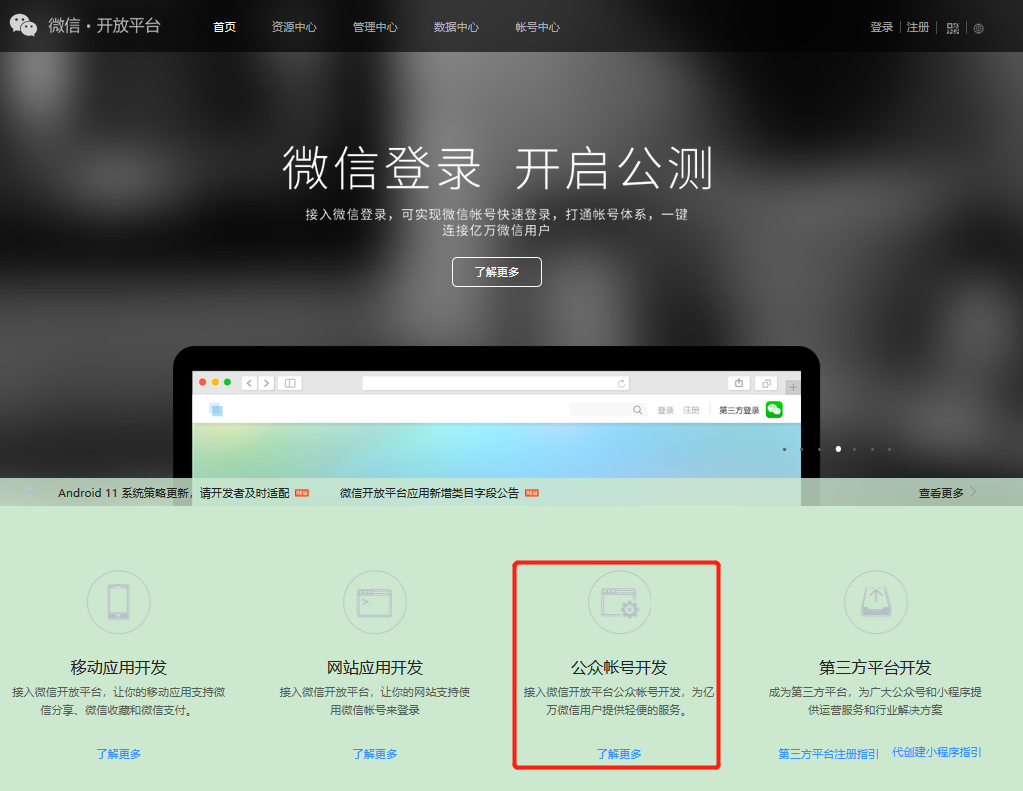Open 数据中心 in the navigation
This screenshot has width=1023, height=791.
click(456, 27)
